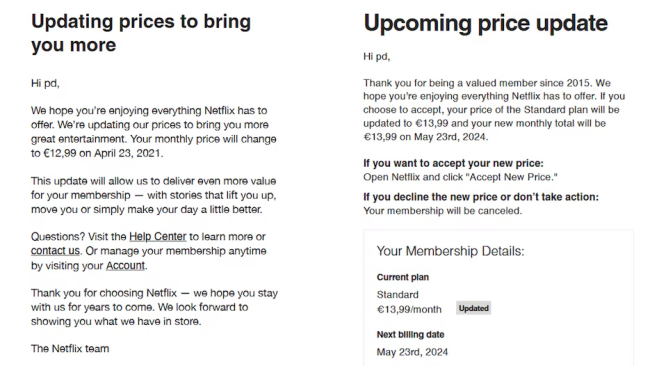Click the €13,99/month price text
The height and width of the screenshot is (366, 650).
[x=409, y=310]
